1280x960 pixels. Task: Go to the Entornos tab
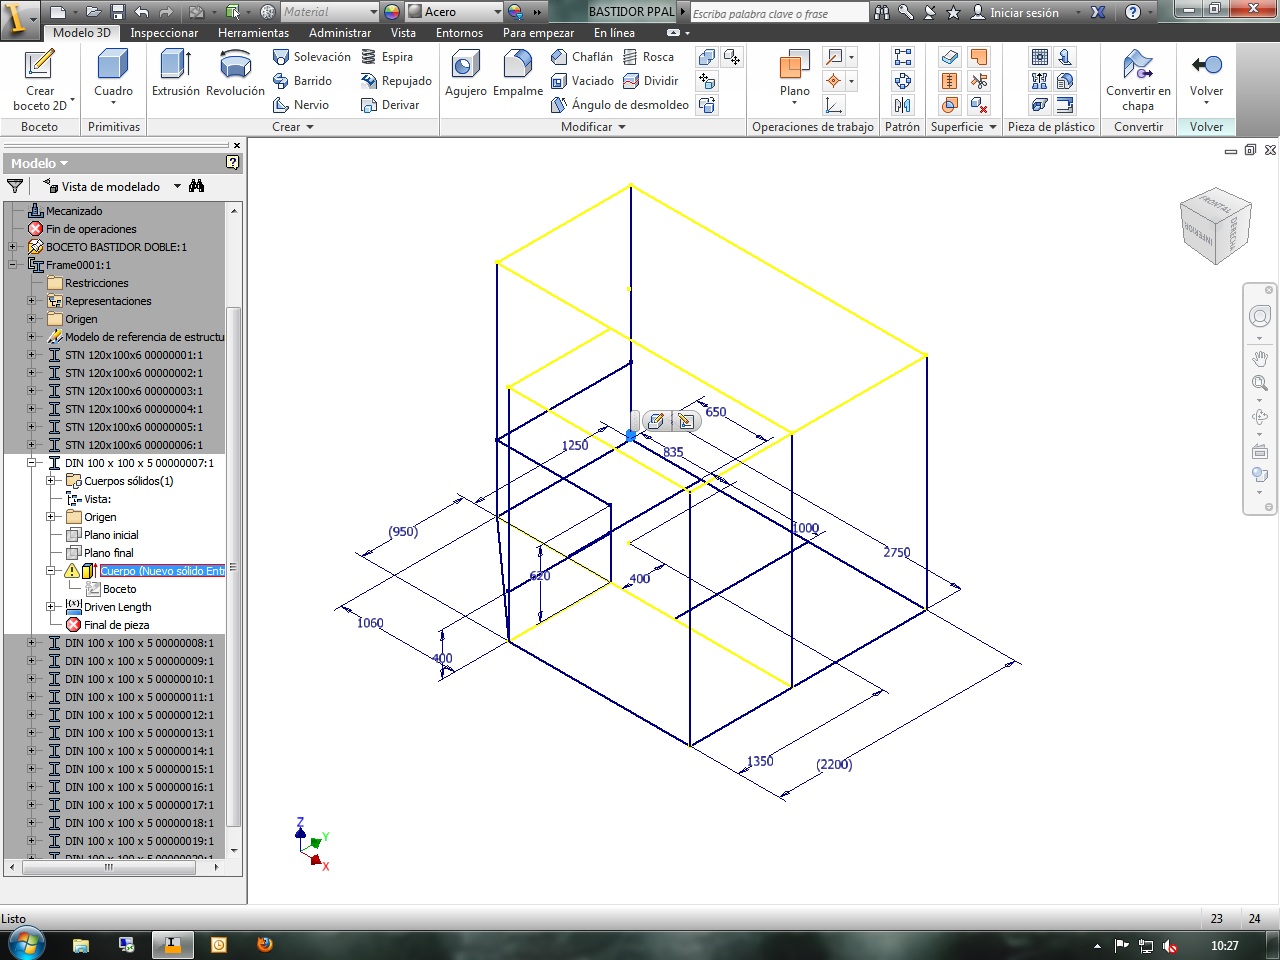point(459,33)
